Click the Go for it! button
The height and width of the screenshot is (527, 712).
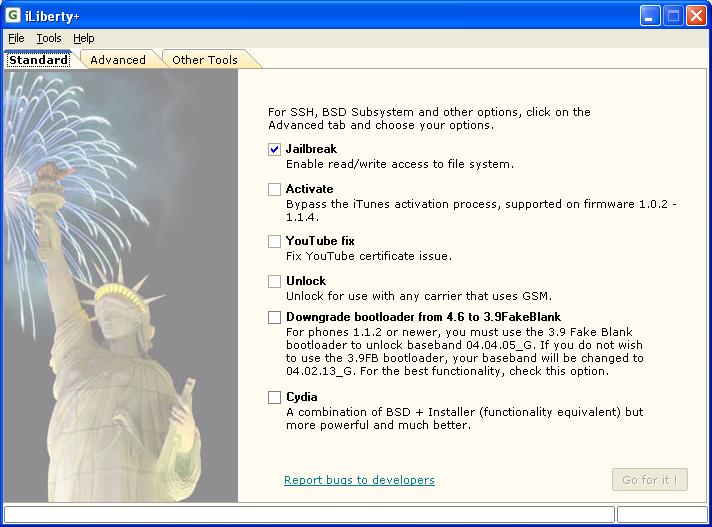tap(649, 480)
